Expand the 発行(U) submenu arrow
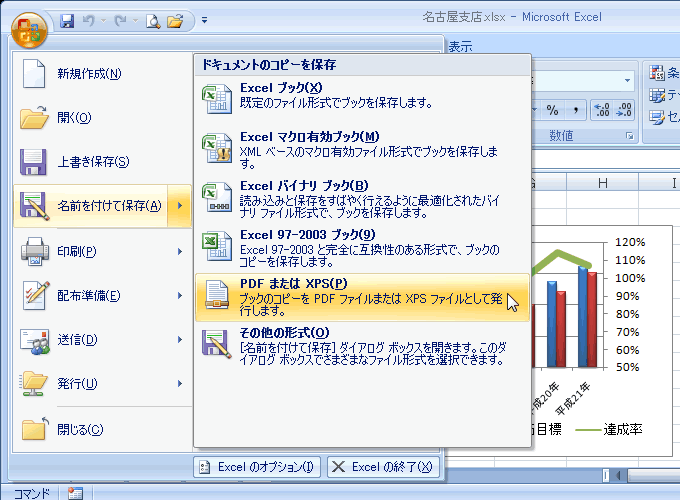Viewport: 680px width, 500px height. click(180, 384)
